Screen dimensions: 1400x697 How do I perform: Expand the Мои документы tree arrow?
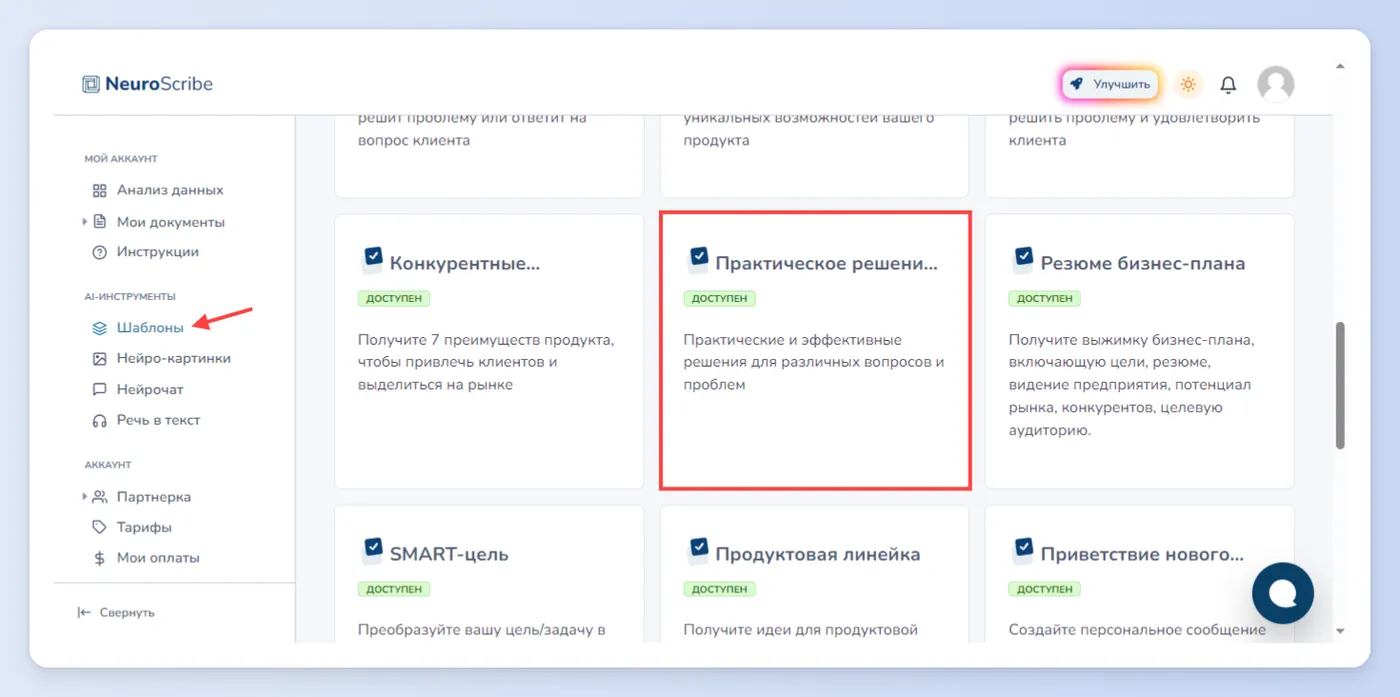coord(85,222)
